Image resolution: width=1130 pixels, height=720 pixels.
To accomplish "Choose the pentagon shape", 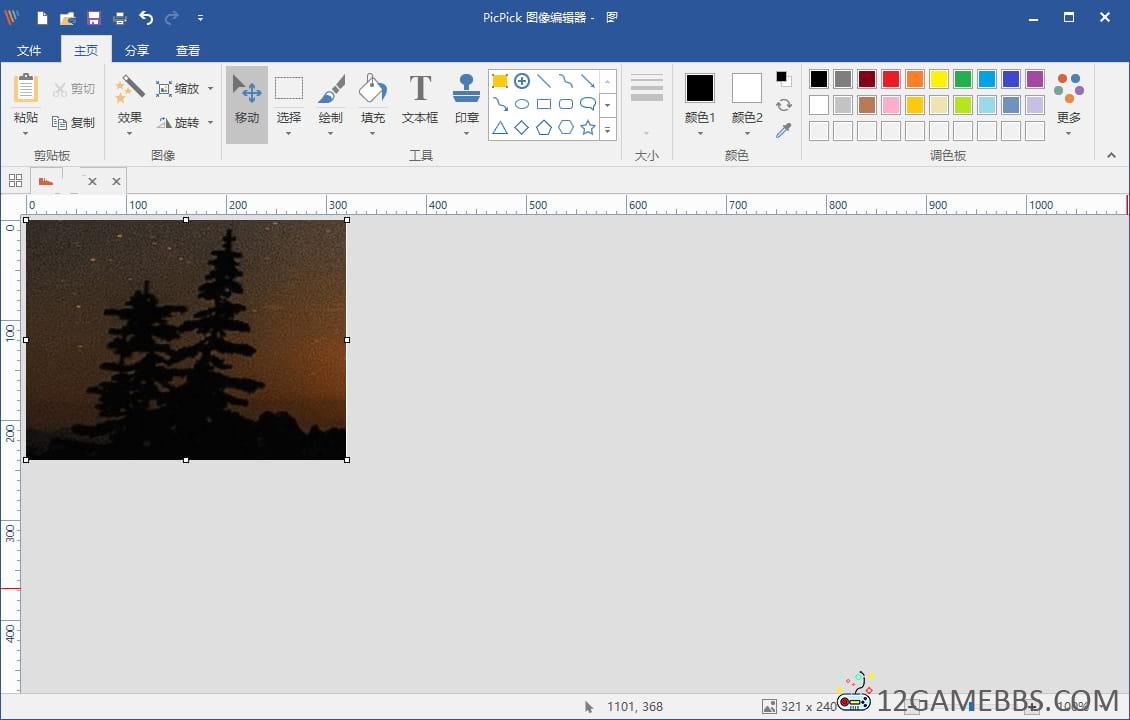I will tap(544, 128).
